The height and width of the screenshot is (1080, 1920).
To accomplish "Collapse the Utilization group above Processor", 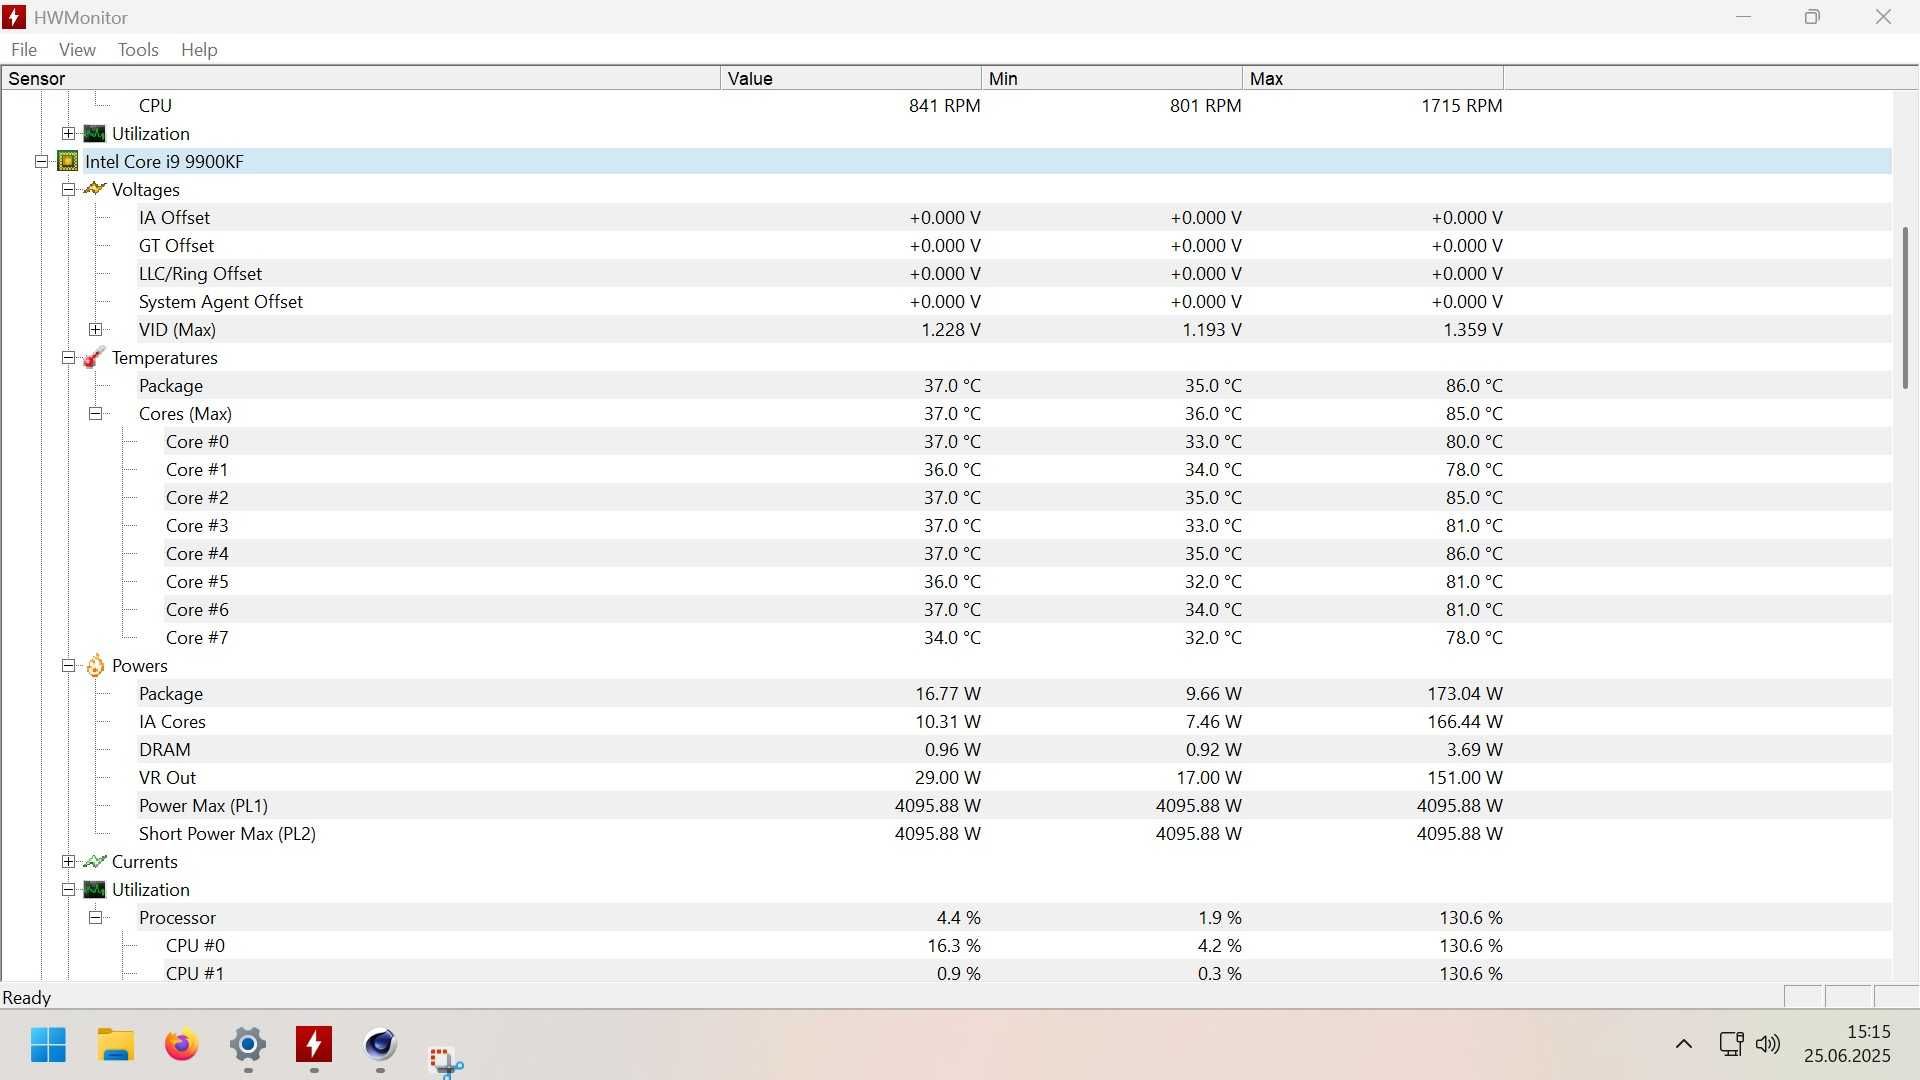I will pyautogui.click(x=68, y=889).
